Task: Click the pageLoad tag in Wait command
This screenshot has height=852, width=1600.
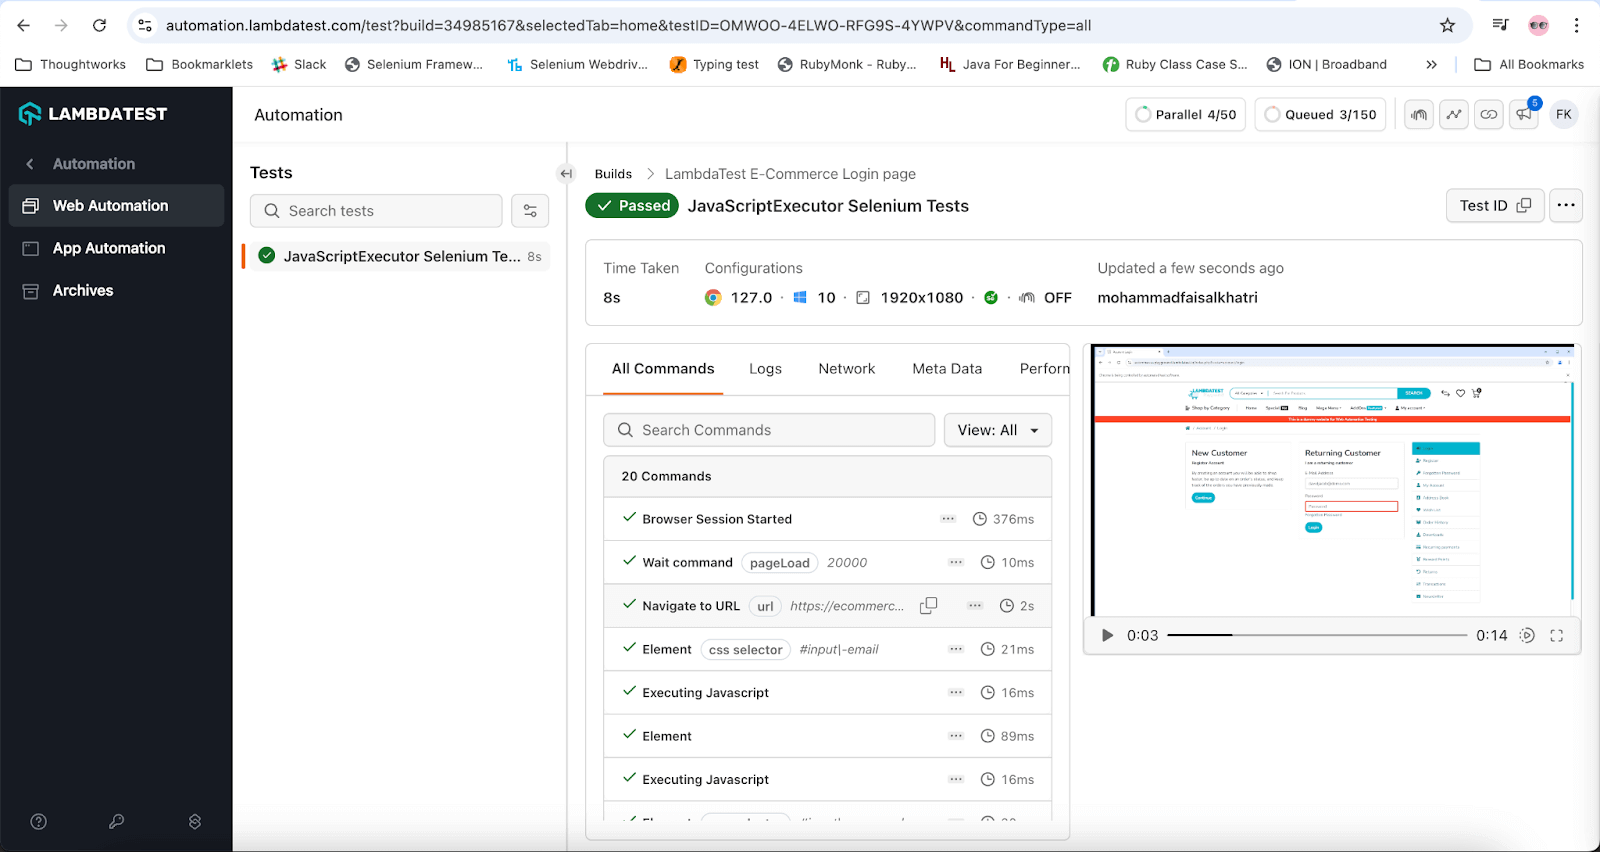Action: [x=780, y=563]
